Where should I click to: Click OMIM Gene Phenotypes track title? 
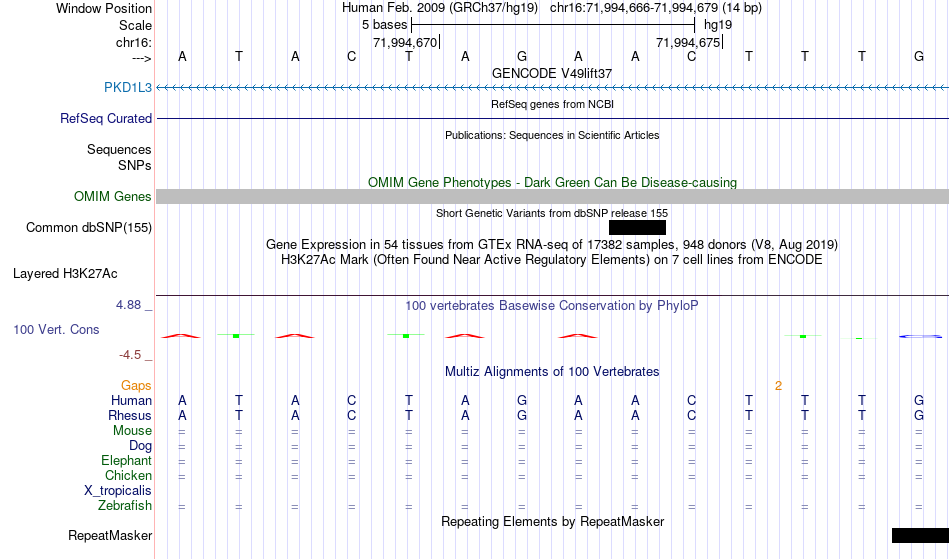pyautogui.click(x=552, y=182)
